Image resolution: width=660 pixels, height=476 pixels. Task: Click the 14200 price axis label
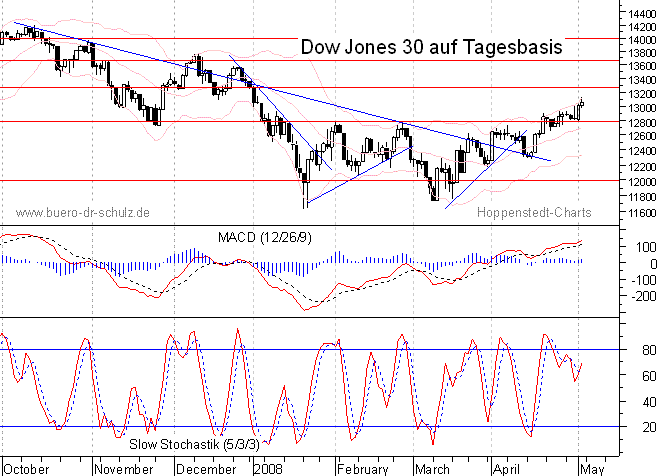click(x=642, y=27)
